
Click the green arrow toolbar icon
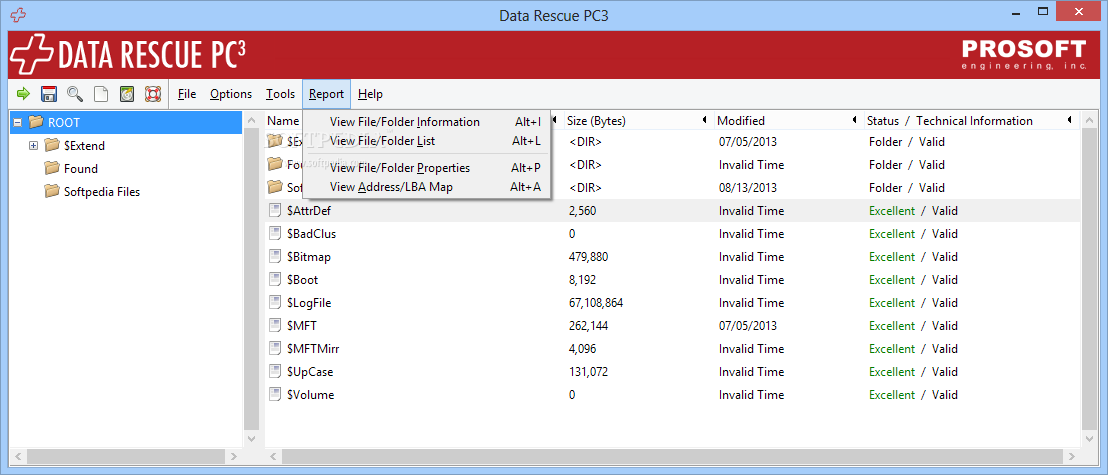[23, 93]
